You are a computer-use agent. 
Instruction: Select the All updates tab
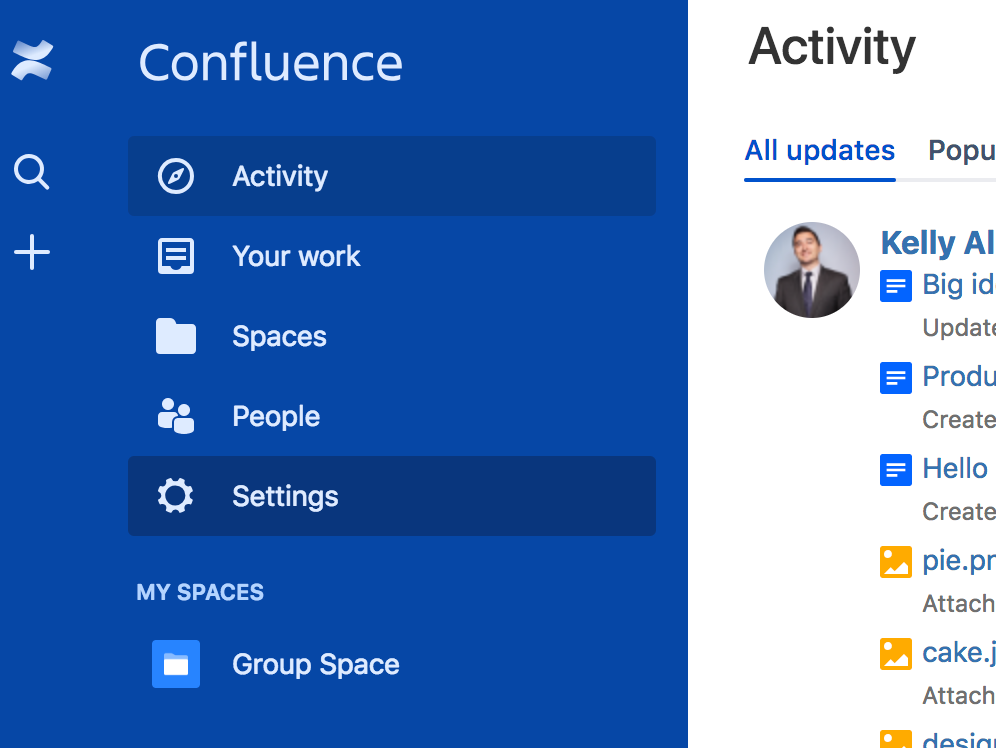819,151
